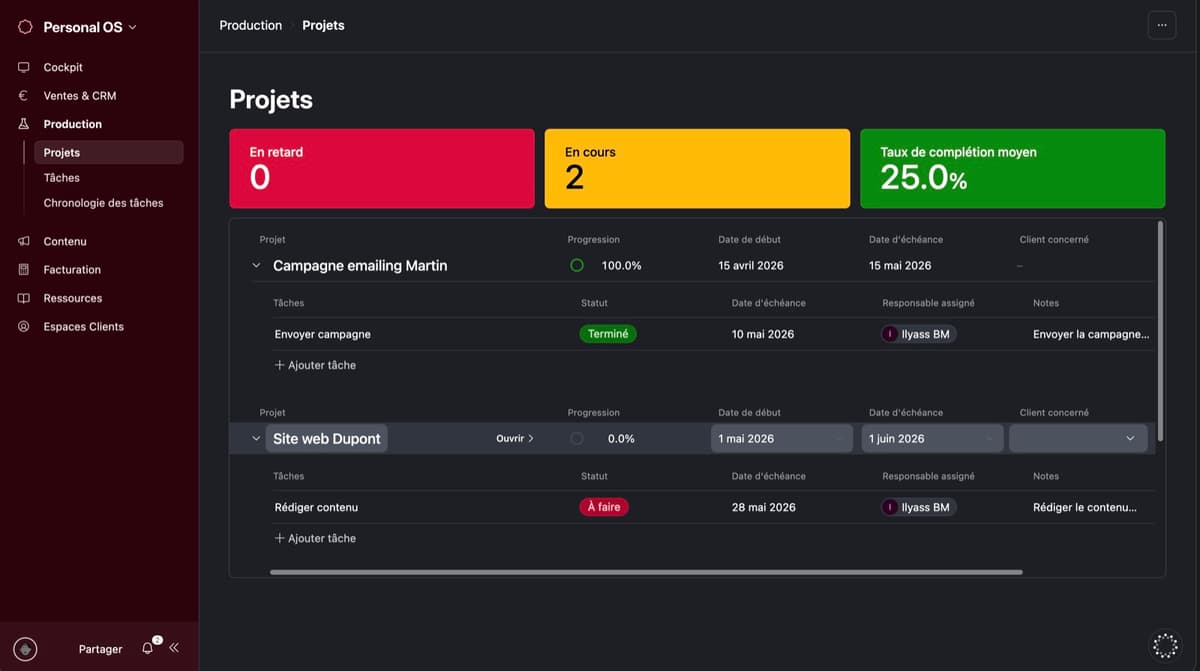The image size is (1200, 671).
Task: Click the Espaces Clients person icon
Action: click(24, 327)
